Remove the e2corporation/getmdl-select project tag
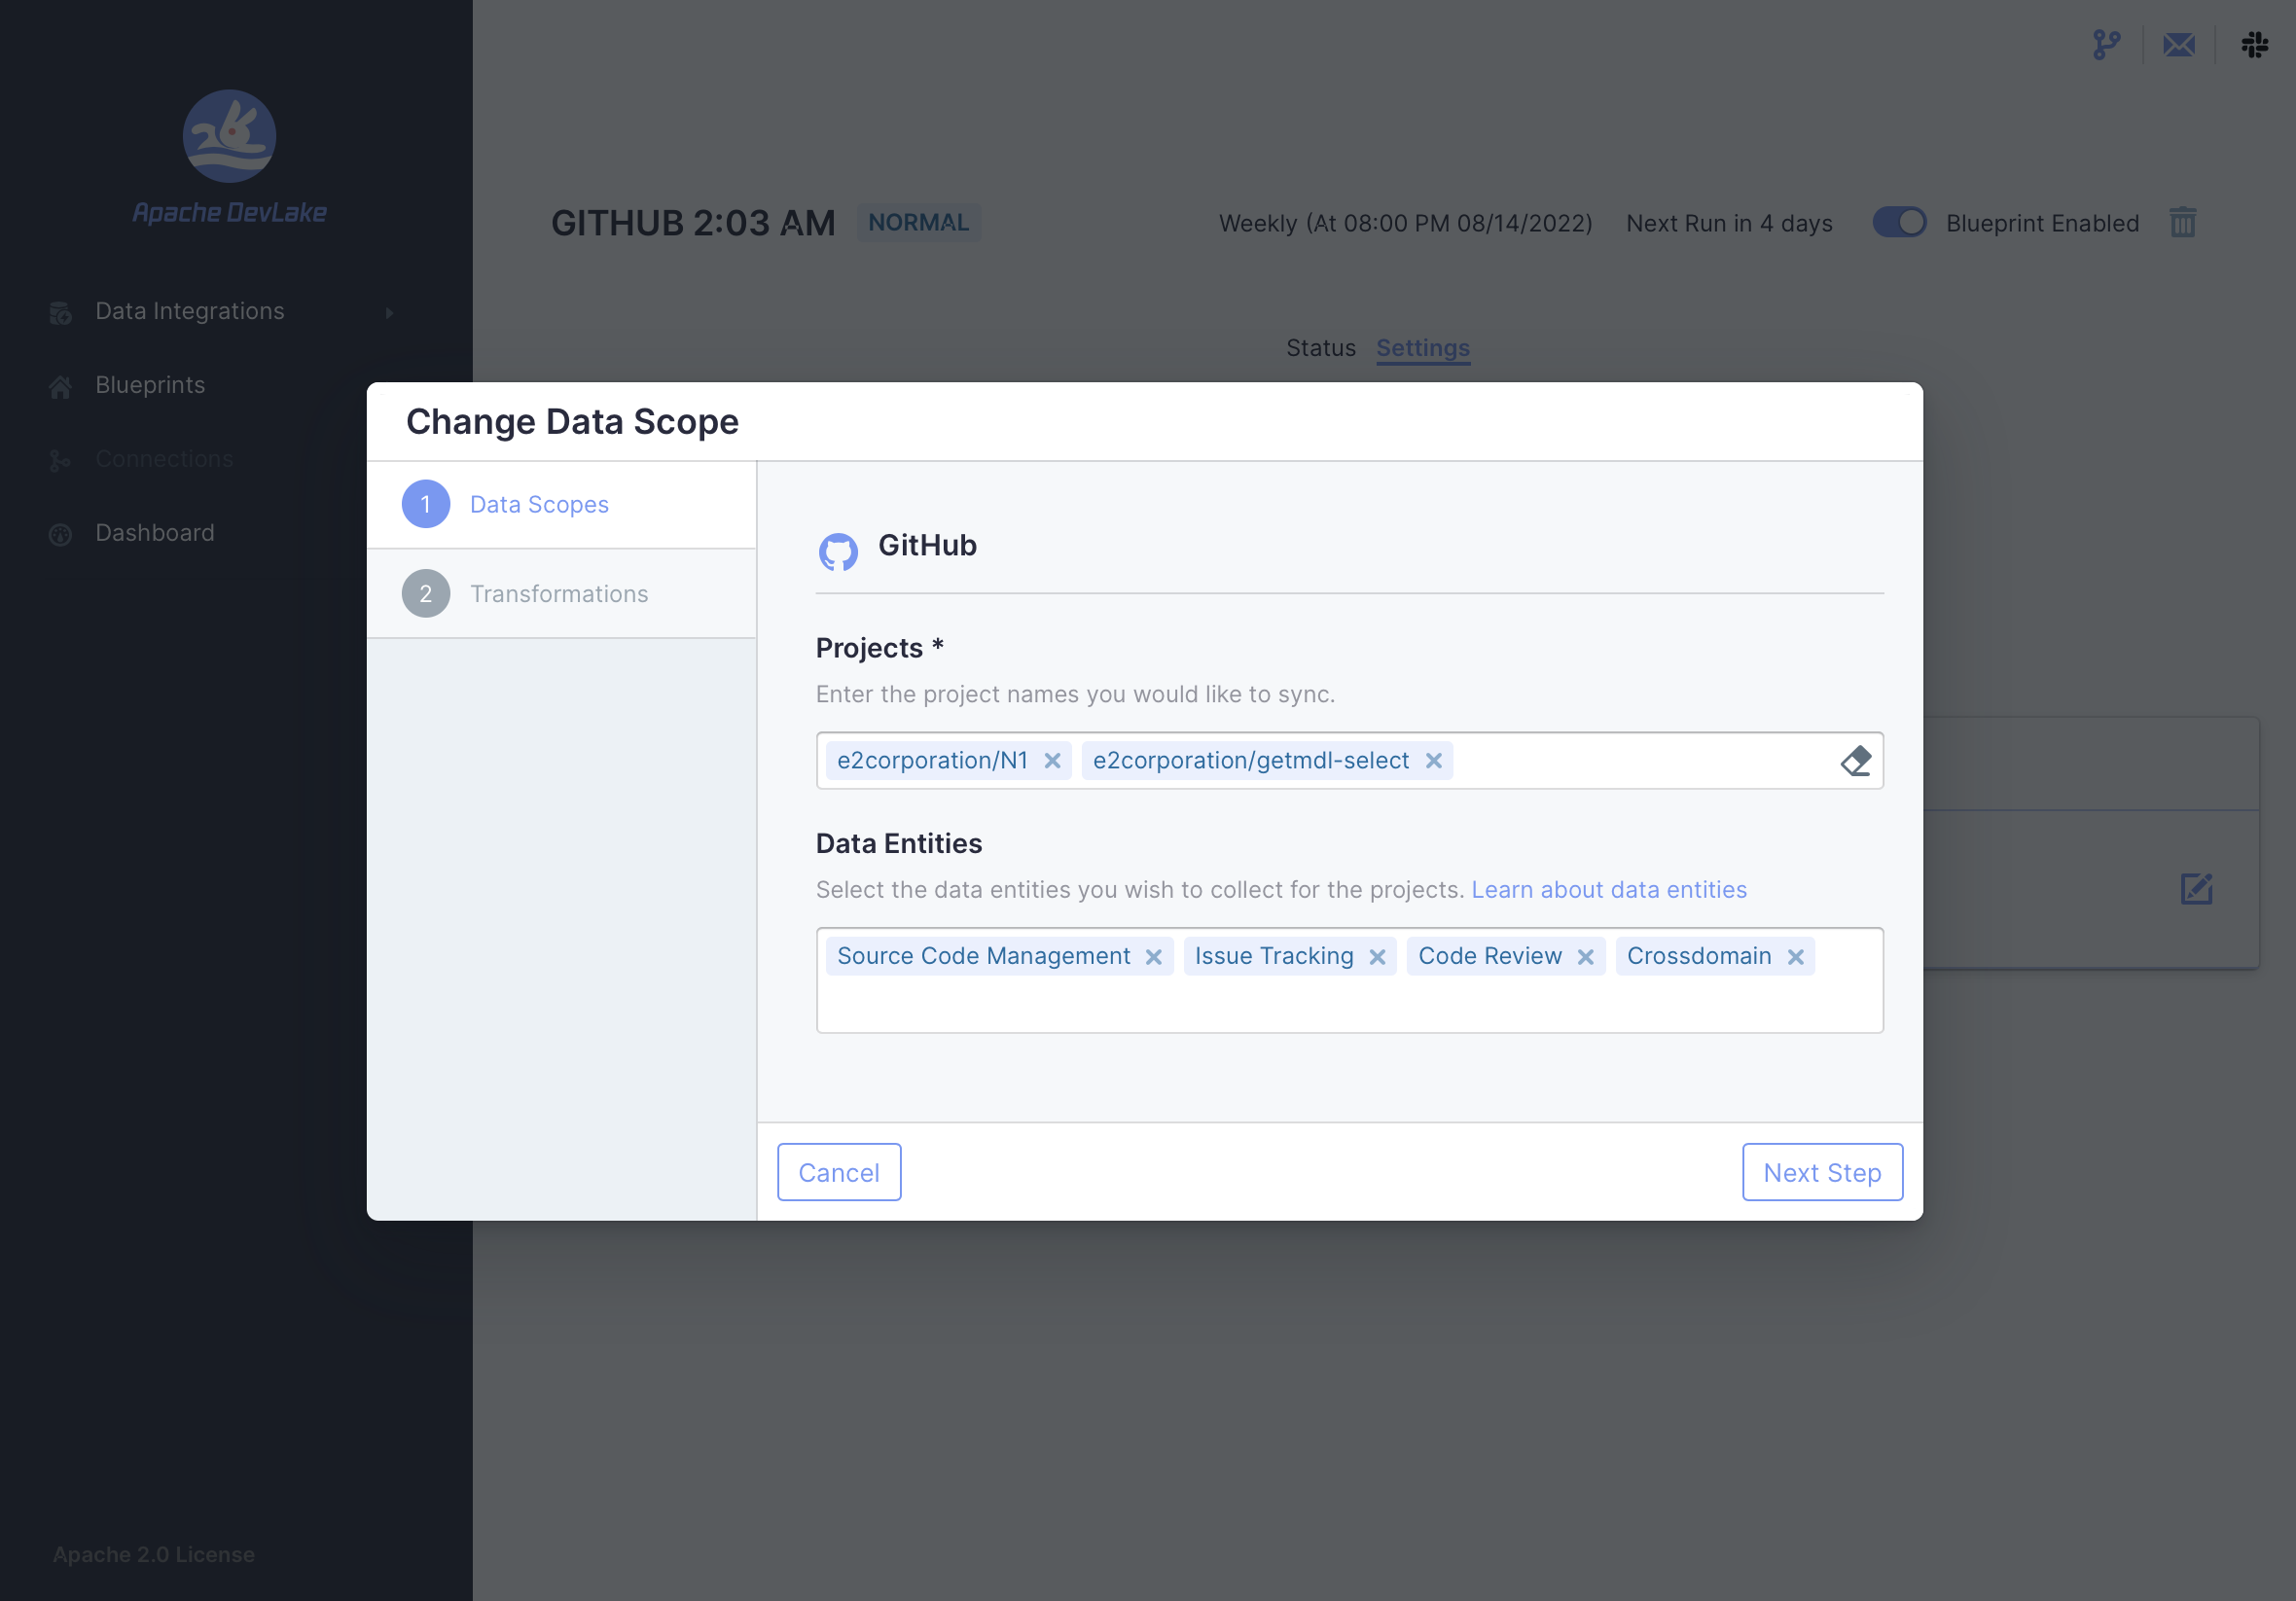The height and width of the screenshot is (1601, 2296). click(x=1433, y=761)
